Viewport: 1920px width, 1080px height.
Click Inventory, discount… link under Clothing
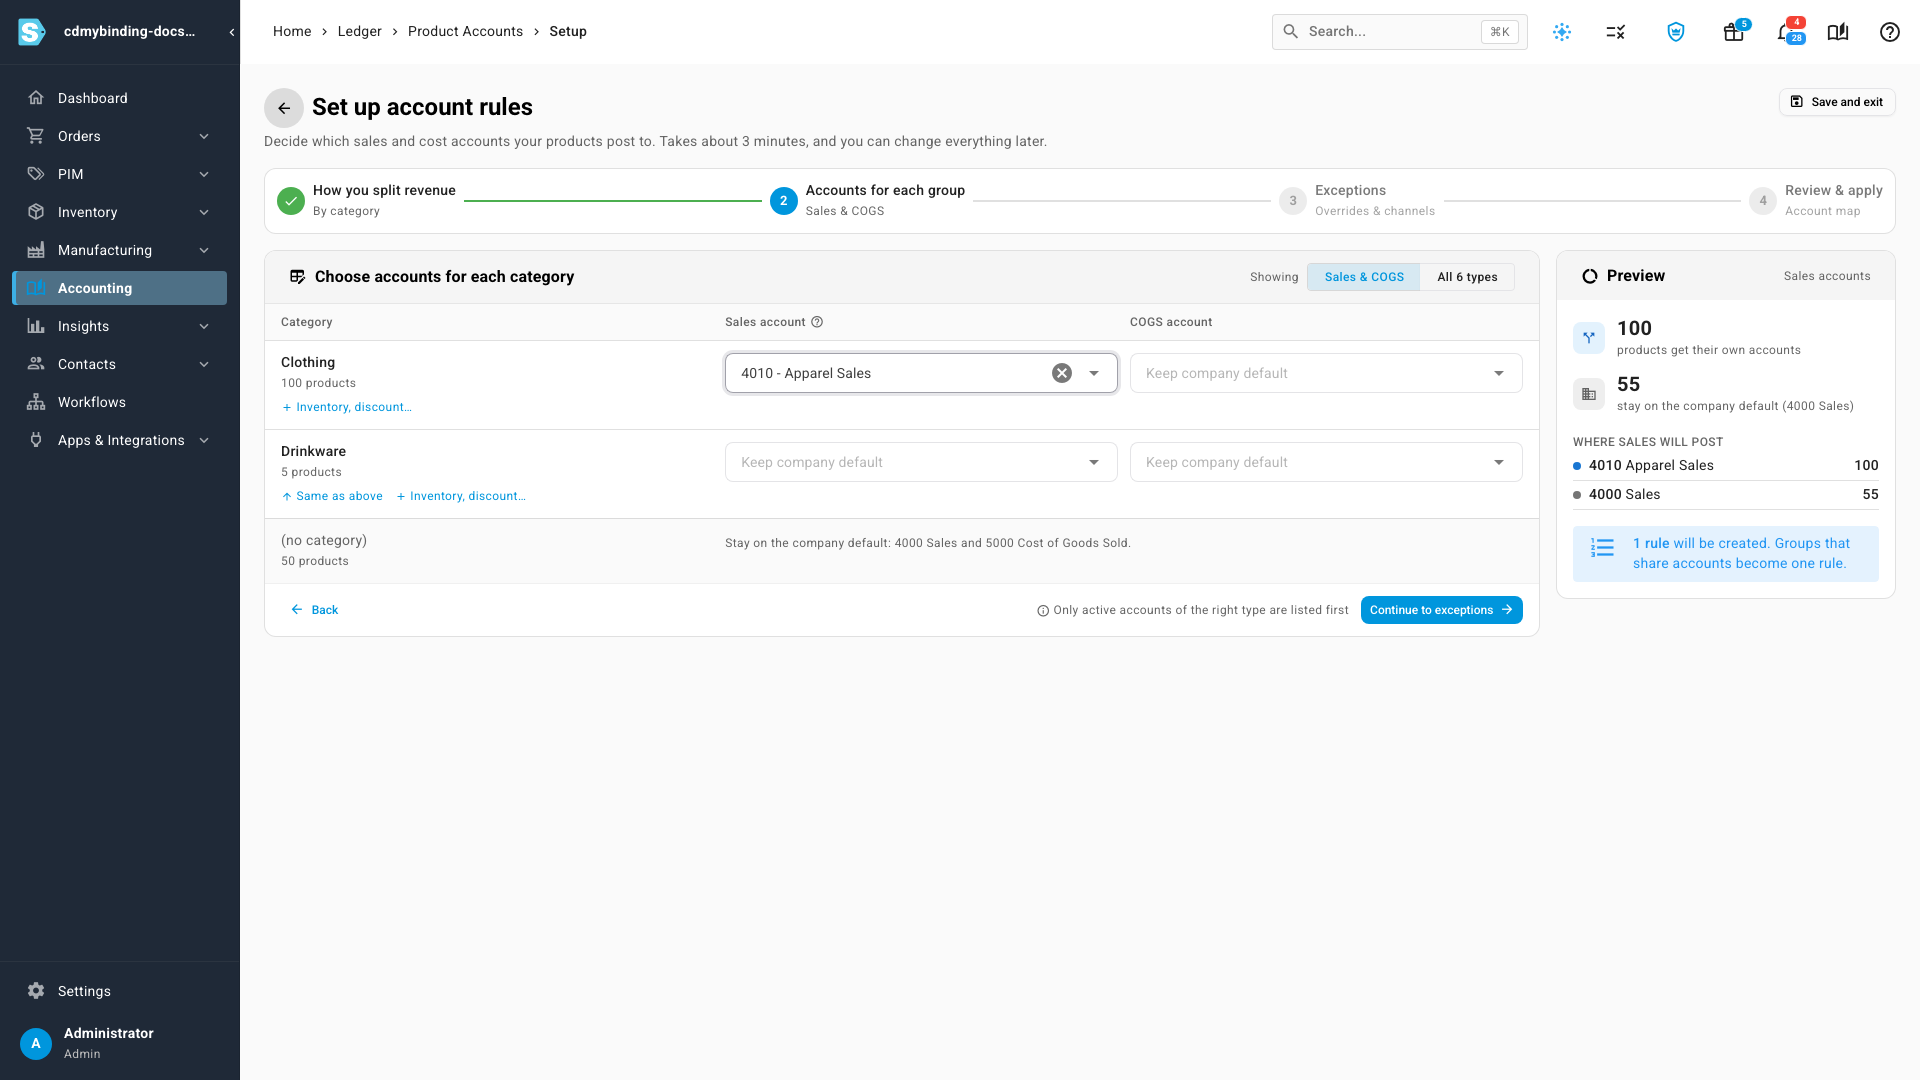click(347, 407)
